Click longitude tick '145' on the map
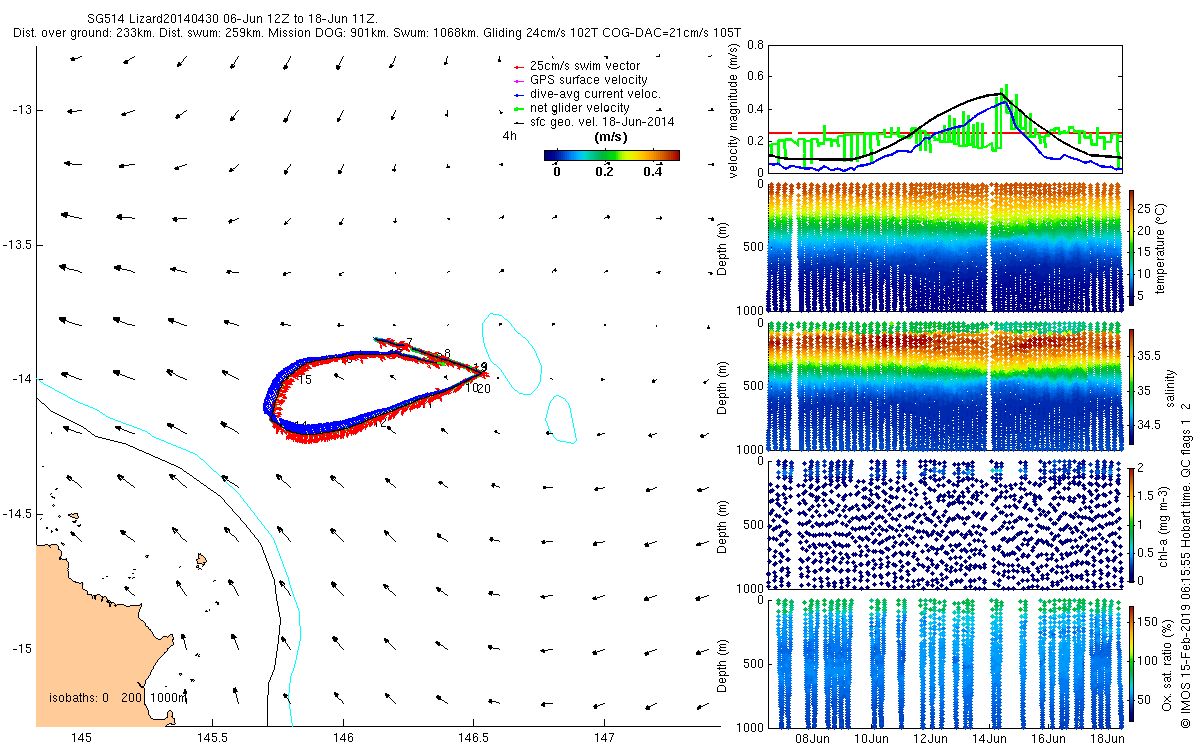This screenshot has height=750, width=1200. [x=81, y=738]
